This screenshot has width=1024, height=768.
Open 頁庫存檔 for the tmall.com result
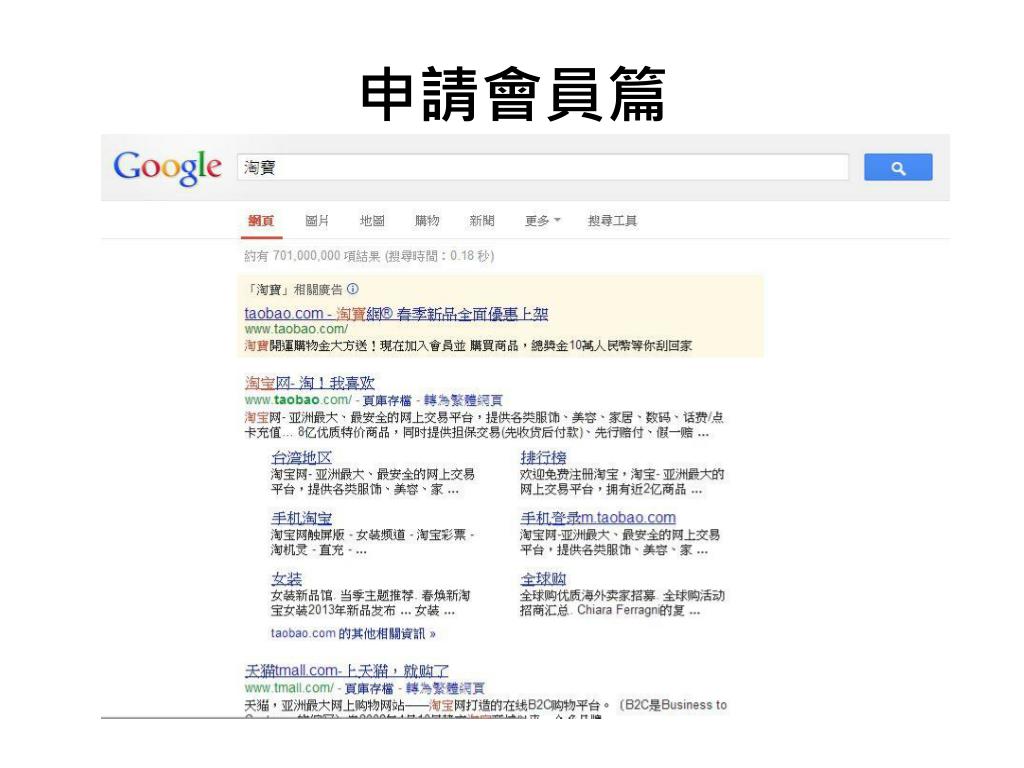click(370, 688)
